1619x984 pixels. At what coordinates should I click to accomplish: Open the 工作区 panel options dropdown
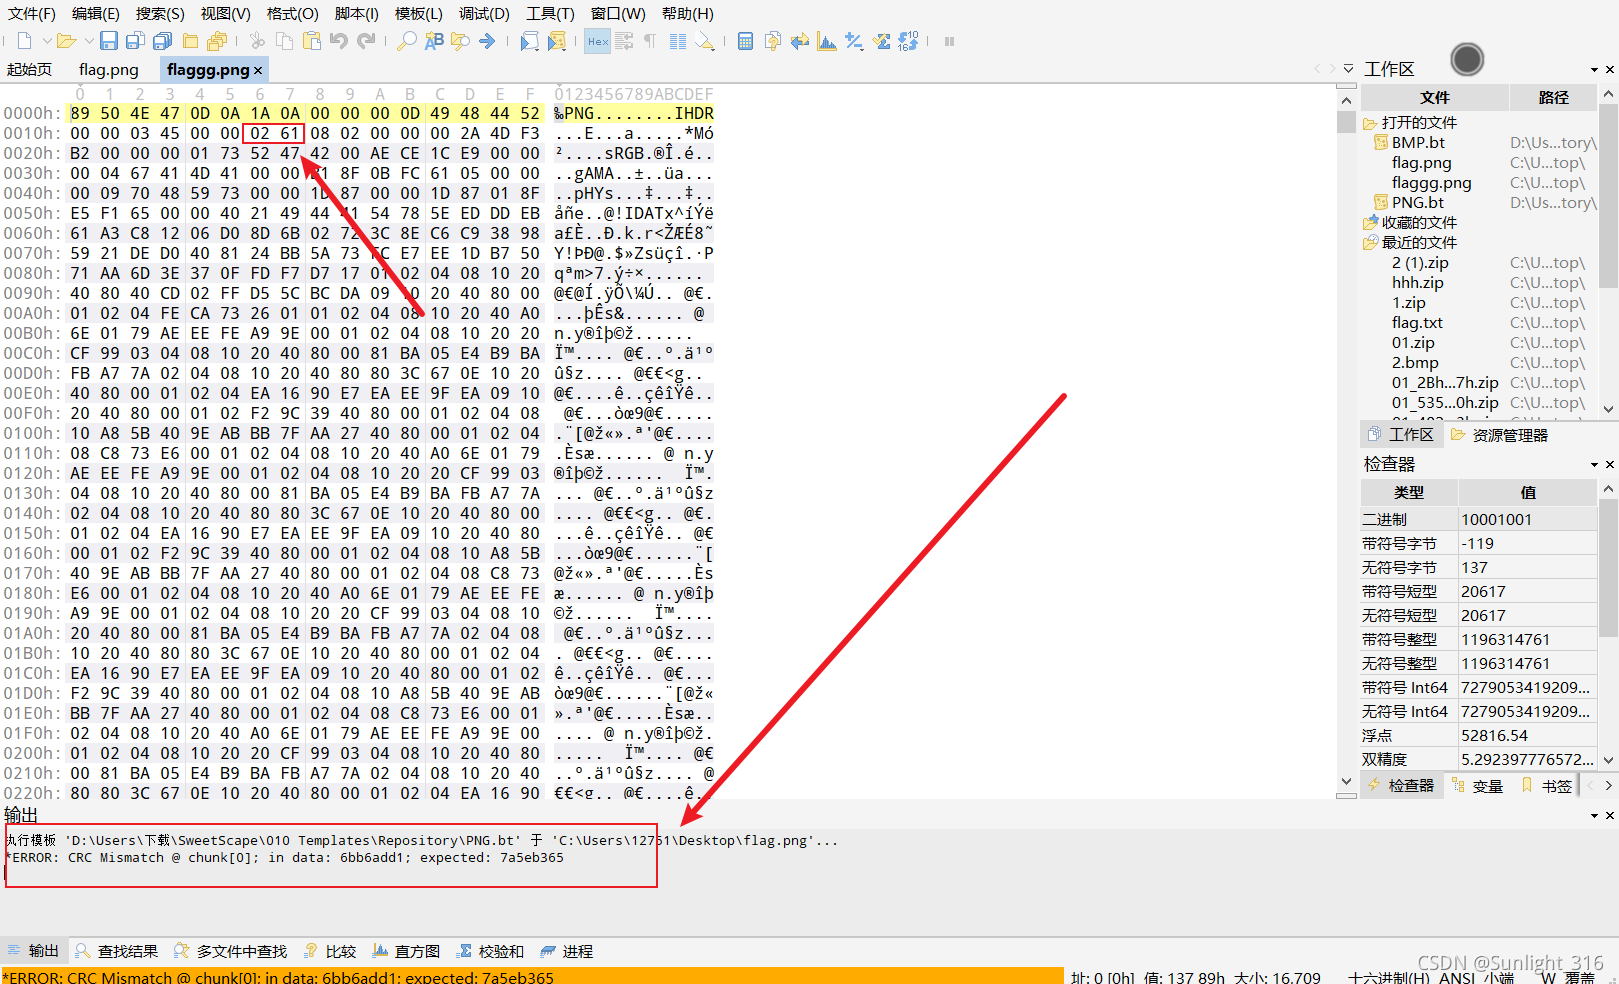[x=1593, y=70]
